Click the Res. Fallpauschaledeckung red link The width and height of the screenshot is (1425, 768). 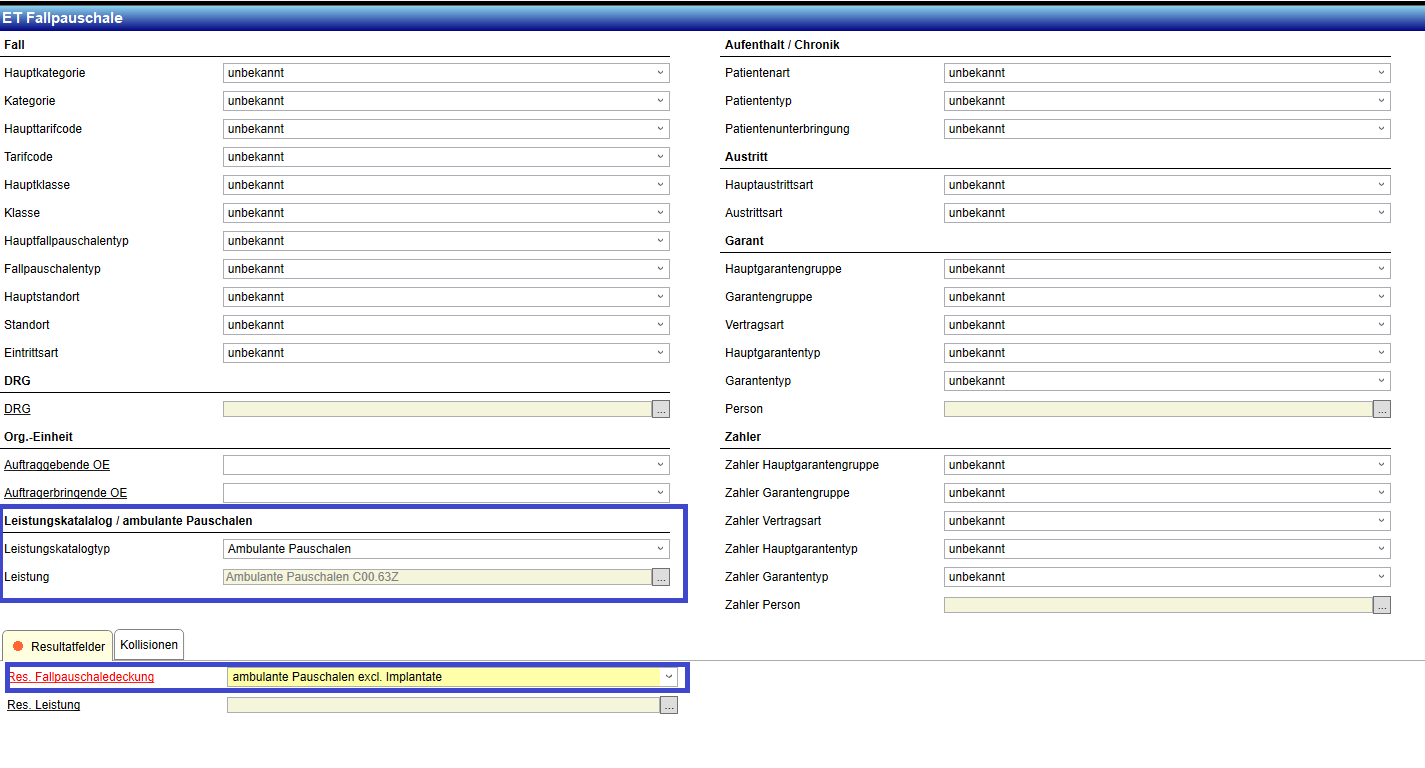pyautogui.click(x=81, y=677)
